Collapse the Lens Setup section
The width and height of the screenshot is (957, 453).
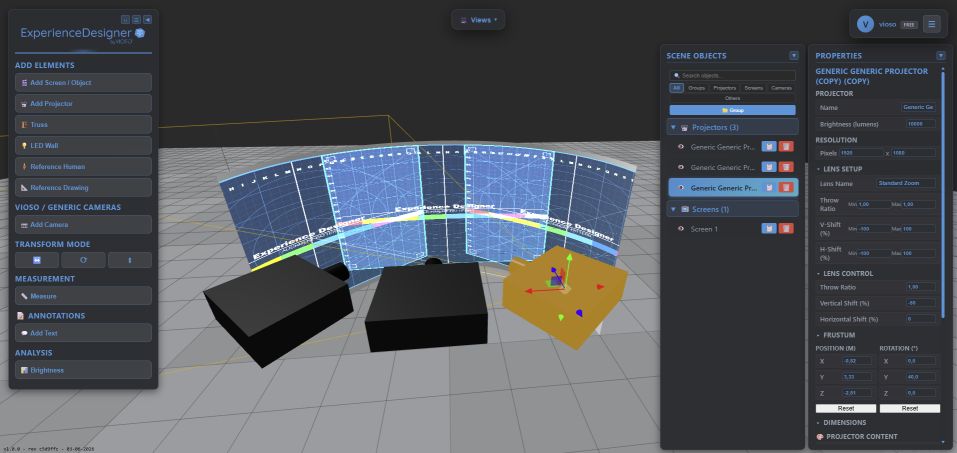(818, 169)
